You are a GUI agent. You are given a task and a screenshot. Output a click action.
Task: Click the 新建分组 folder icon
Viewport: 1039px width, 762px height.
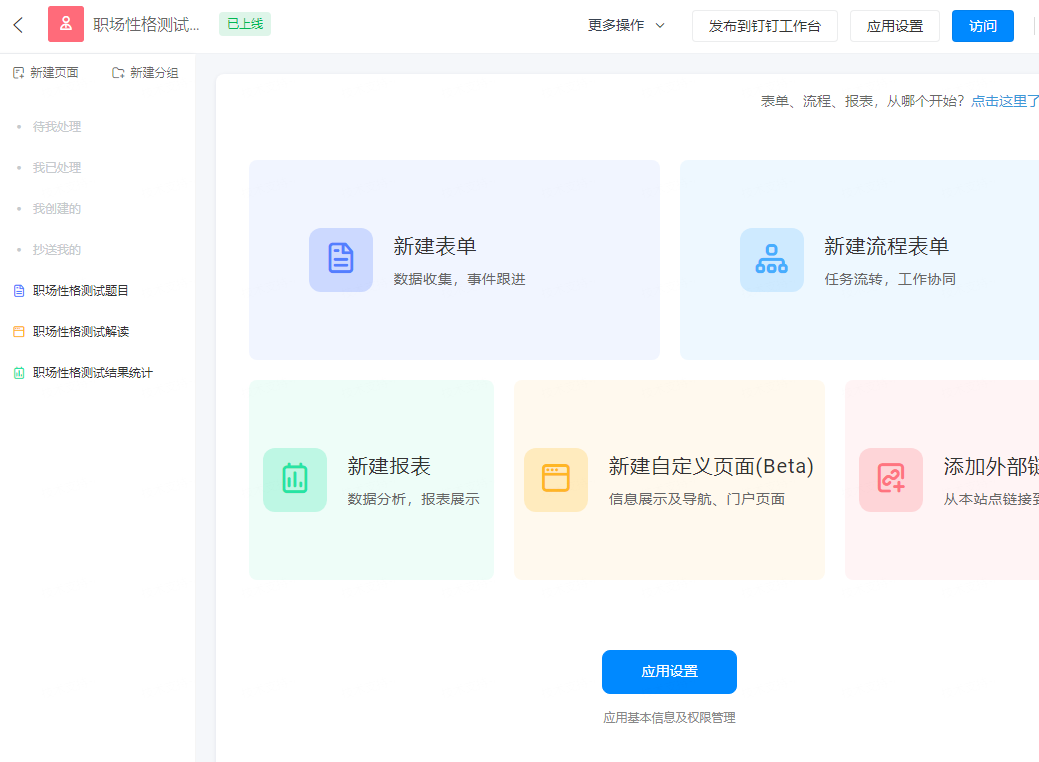(118, 73)
